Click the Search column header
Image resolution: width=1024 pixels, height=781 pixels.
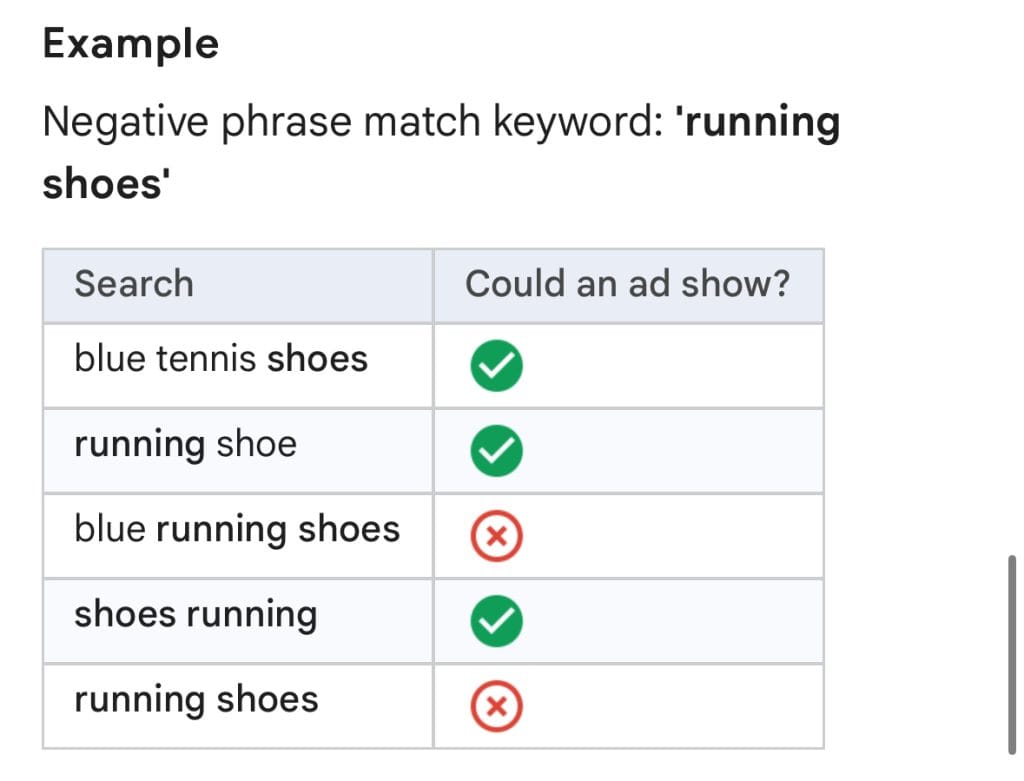[134, 284]
